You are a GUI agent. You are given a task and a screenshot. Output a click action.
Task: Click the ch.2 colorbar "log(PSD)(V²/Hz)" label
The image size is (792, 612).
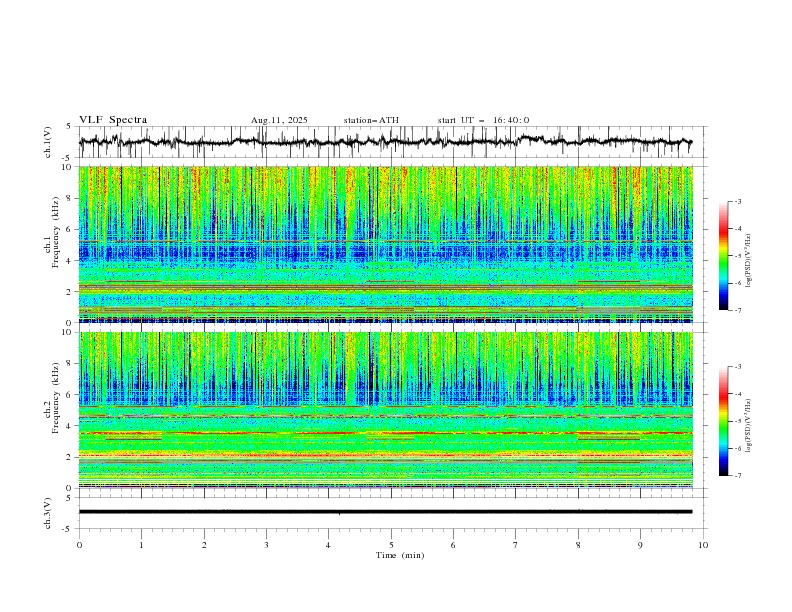tap(749, 426)
